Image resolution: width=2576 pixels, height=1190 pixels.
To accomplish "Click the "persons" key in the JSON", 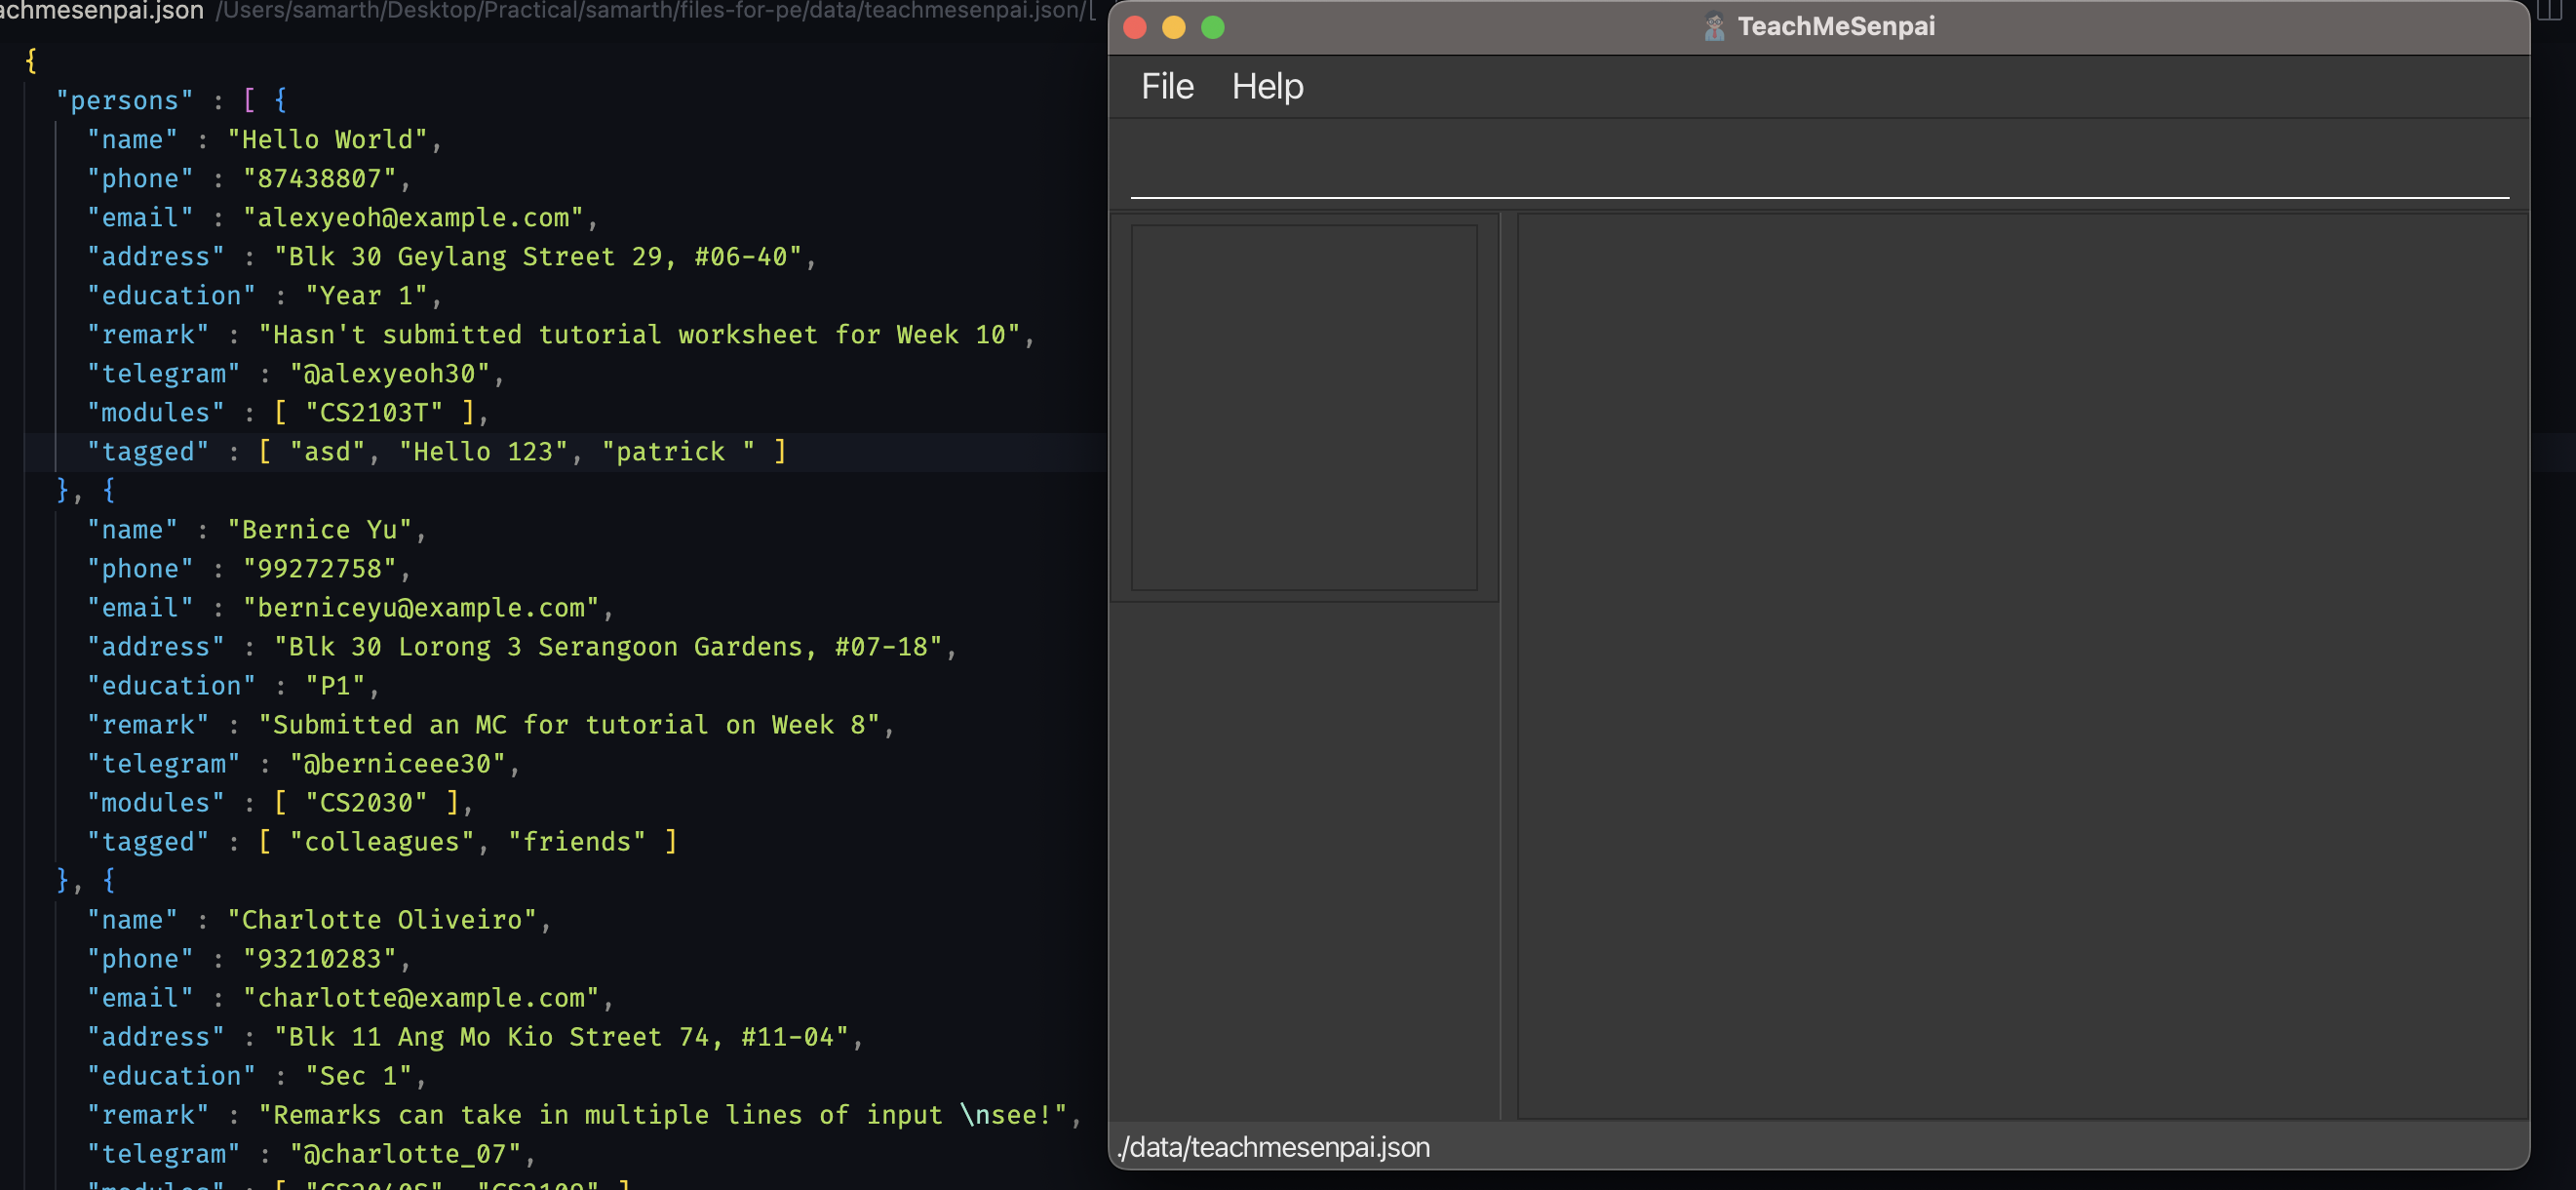I will point(124,101).
